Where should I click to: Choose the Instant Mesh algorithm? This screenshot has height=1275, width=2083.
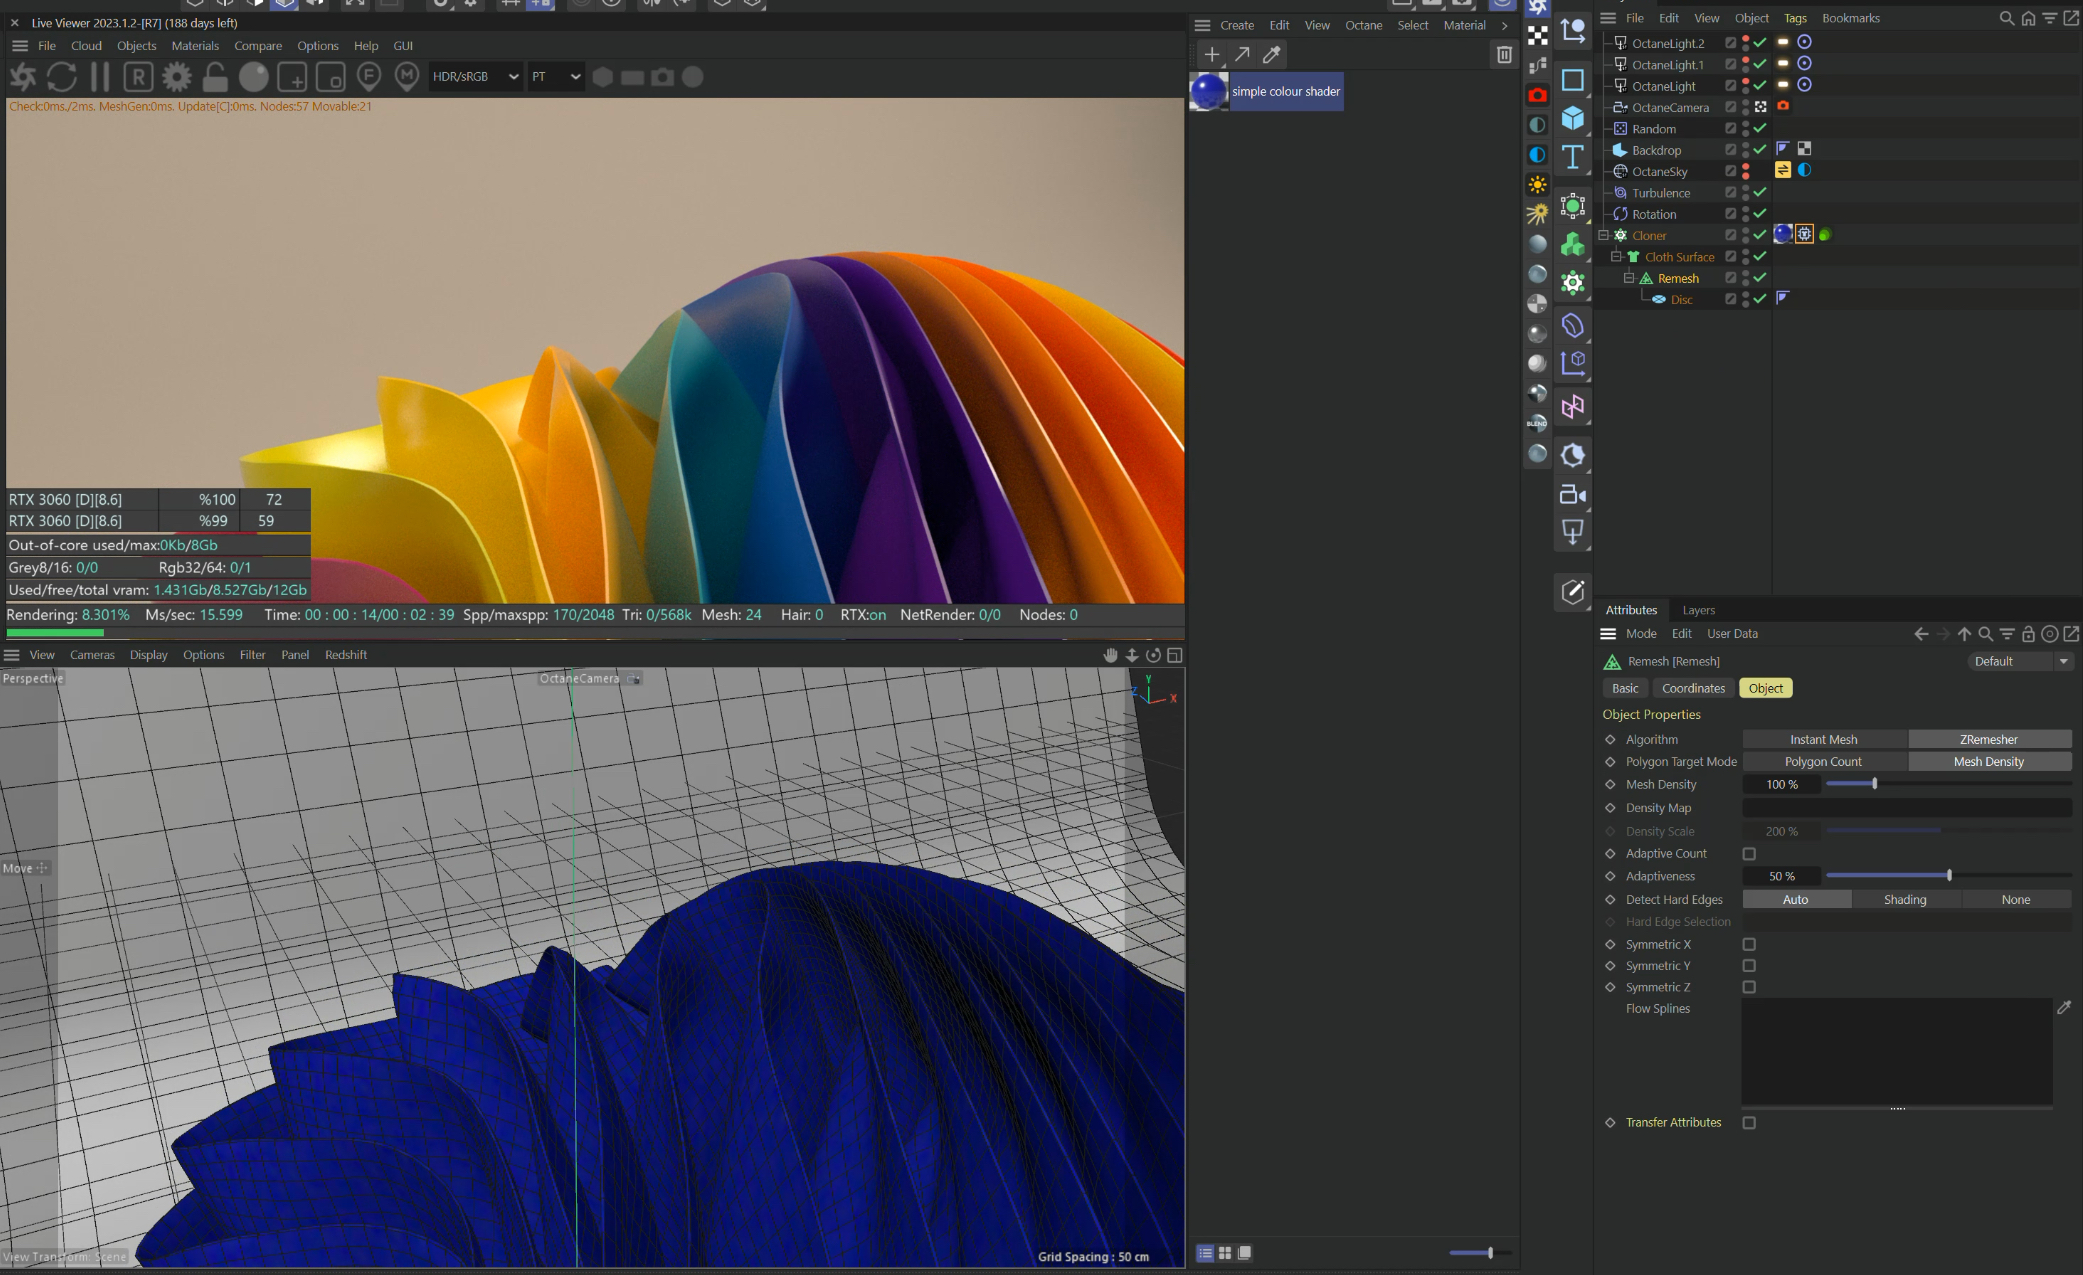(1823, 740)
